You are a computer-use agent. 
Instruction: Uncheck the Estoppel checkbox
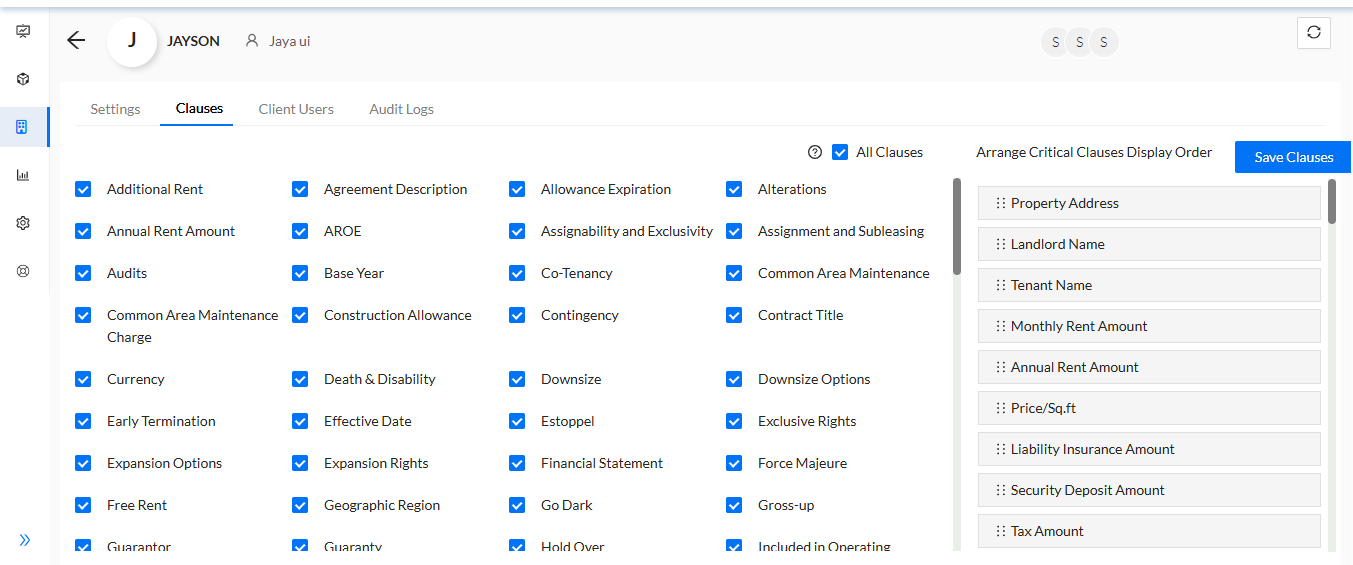tap(517, 421)
